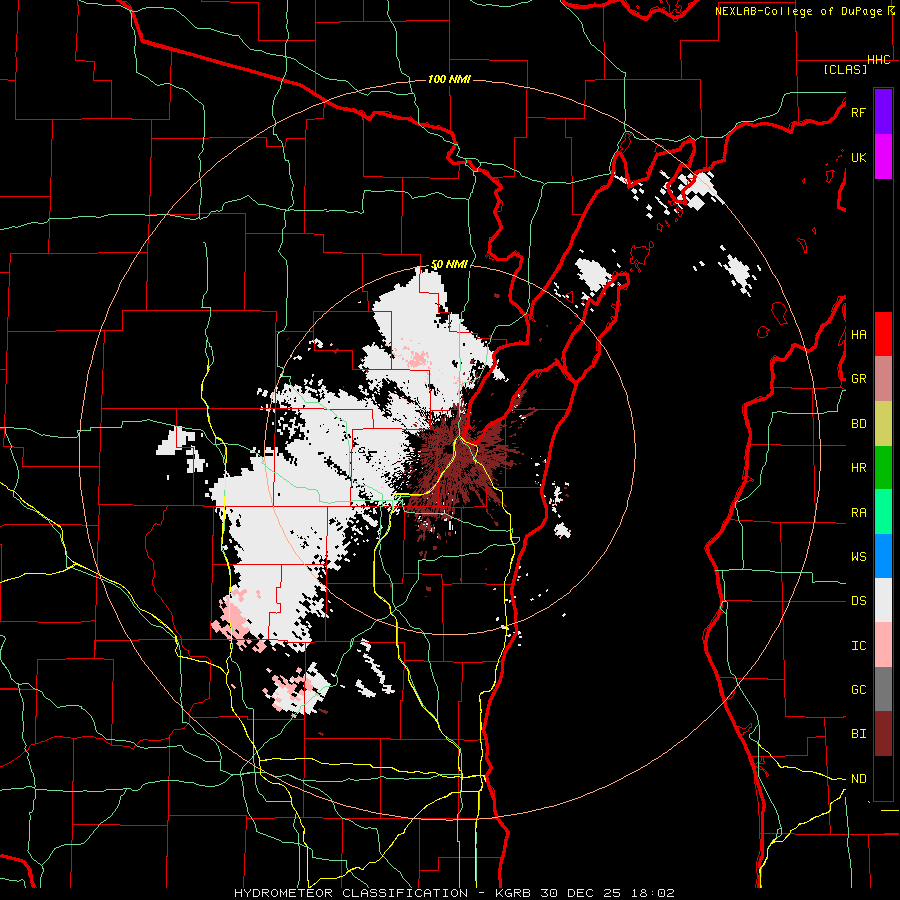Select the dusty pink GR legend swatch

pos(883,379)
